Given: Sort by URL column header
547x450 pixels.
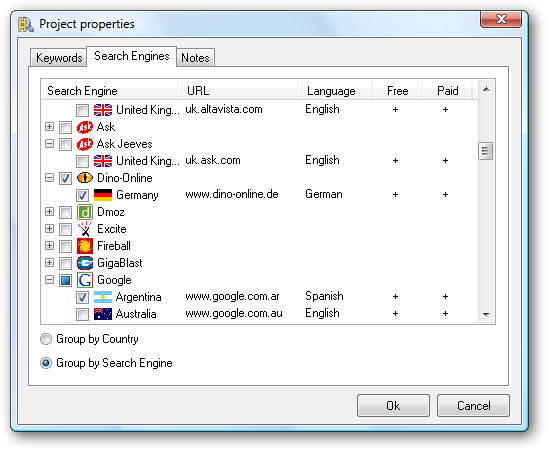Looking at the screenshot, I should (x=241, y=91).
